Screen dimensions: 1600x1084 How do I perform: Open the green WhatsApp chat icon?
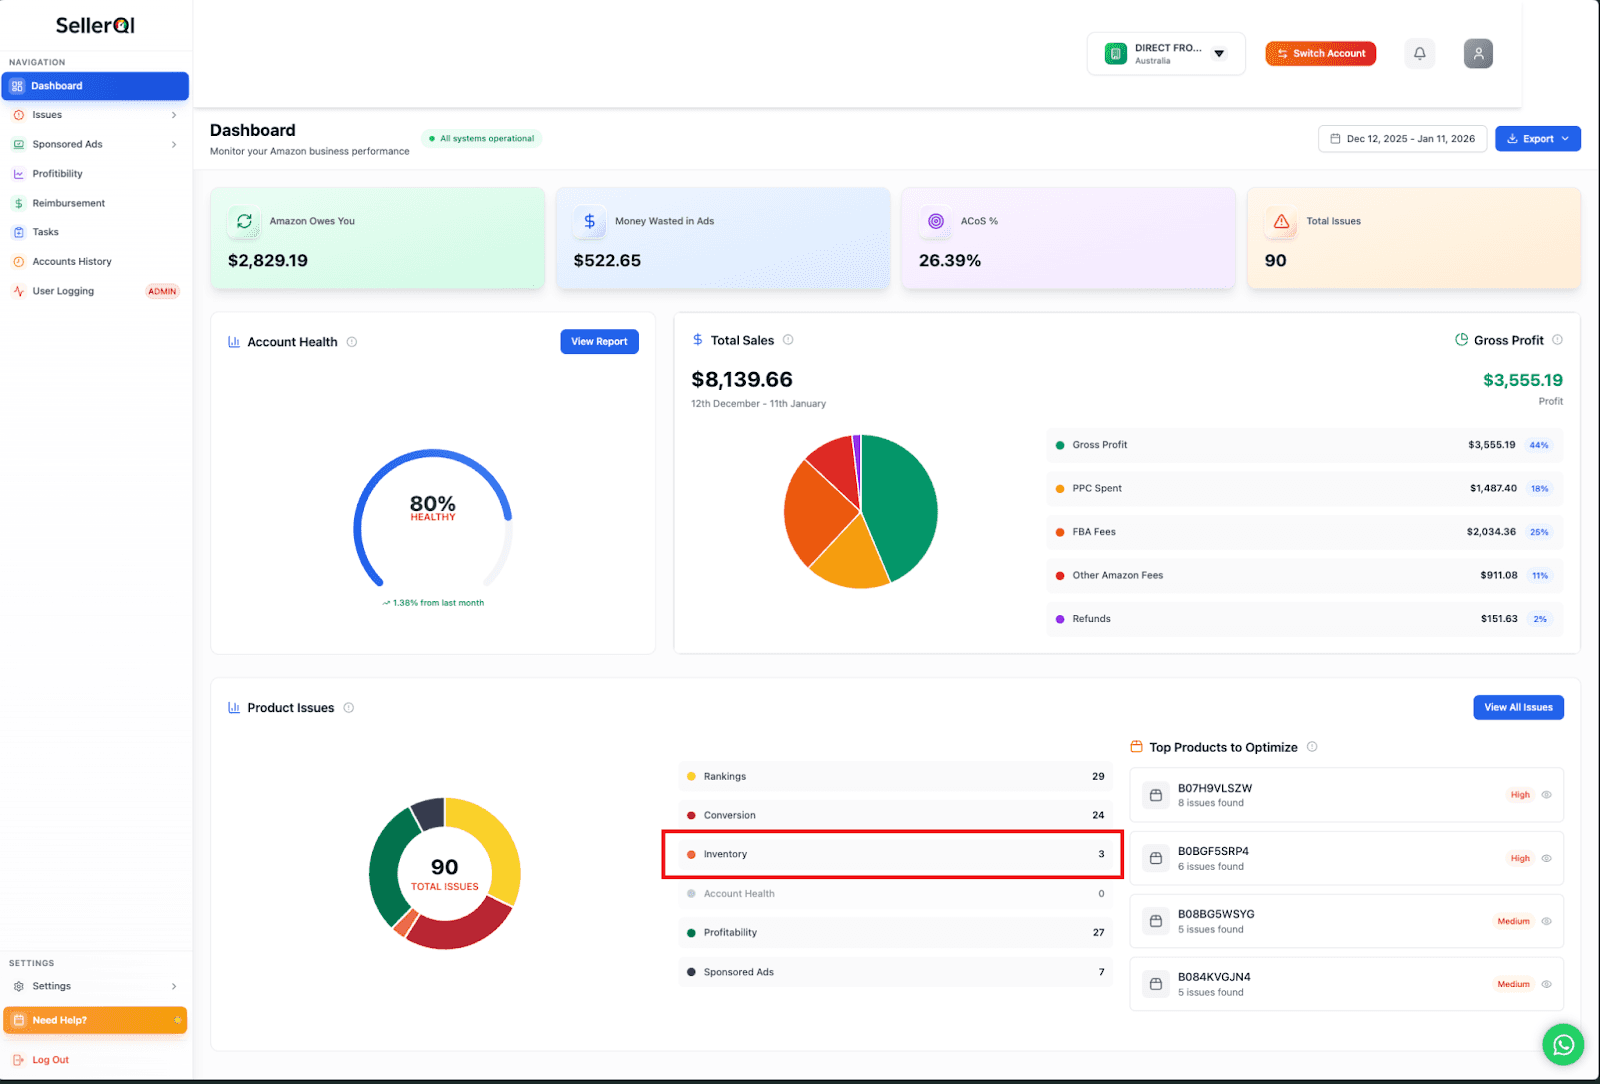coord(1563,1044)
